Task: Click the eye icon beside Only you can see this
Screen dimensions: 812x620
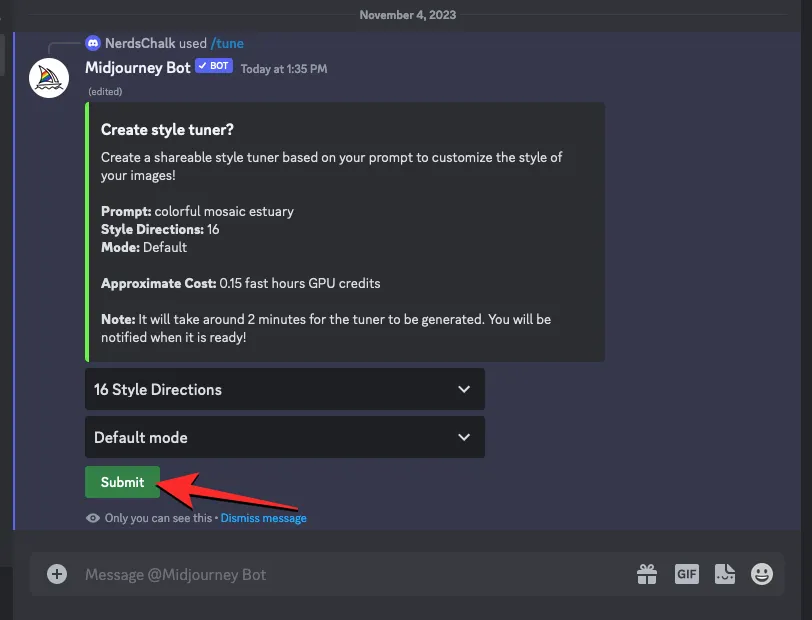Action: point(93,518)
